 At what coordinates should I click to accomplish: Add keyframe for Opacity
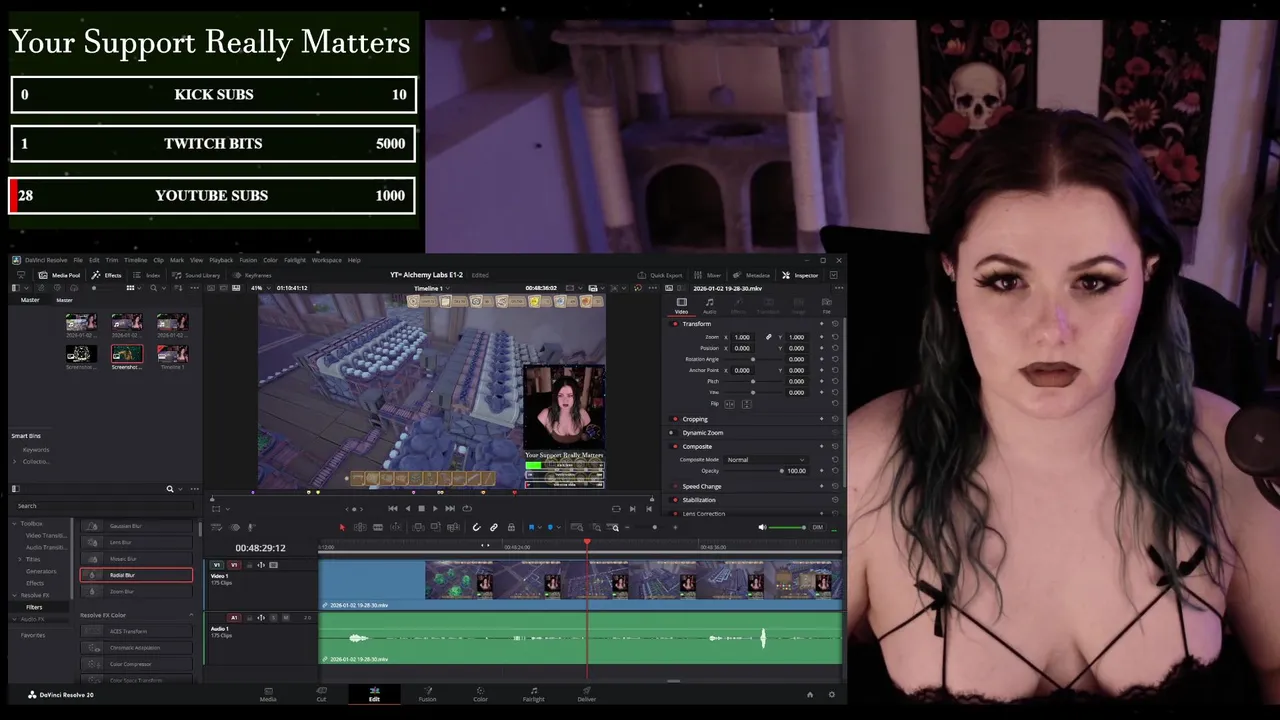click(821, 470)
